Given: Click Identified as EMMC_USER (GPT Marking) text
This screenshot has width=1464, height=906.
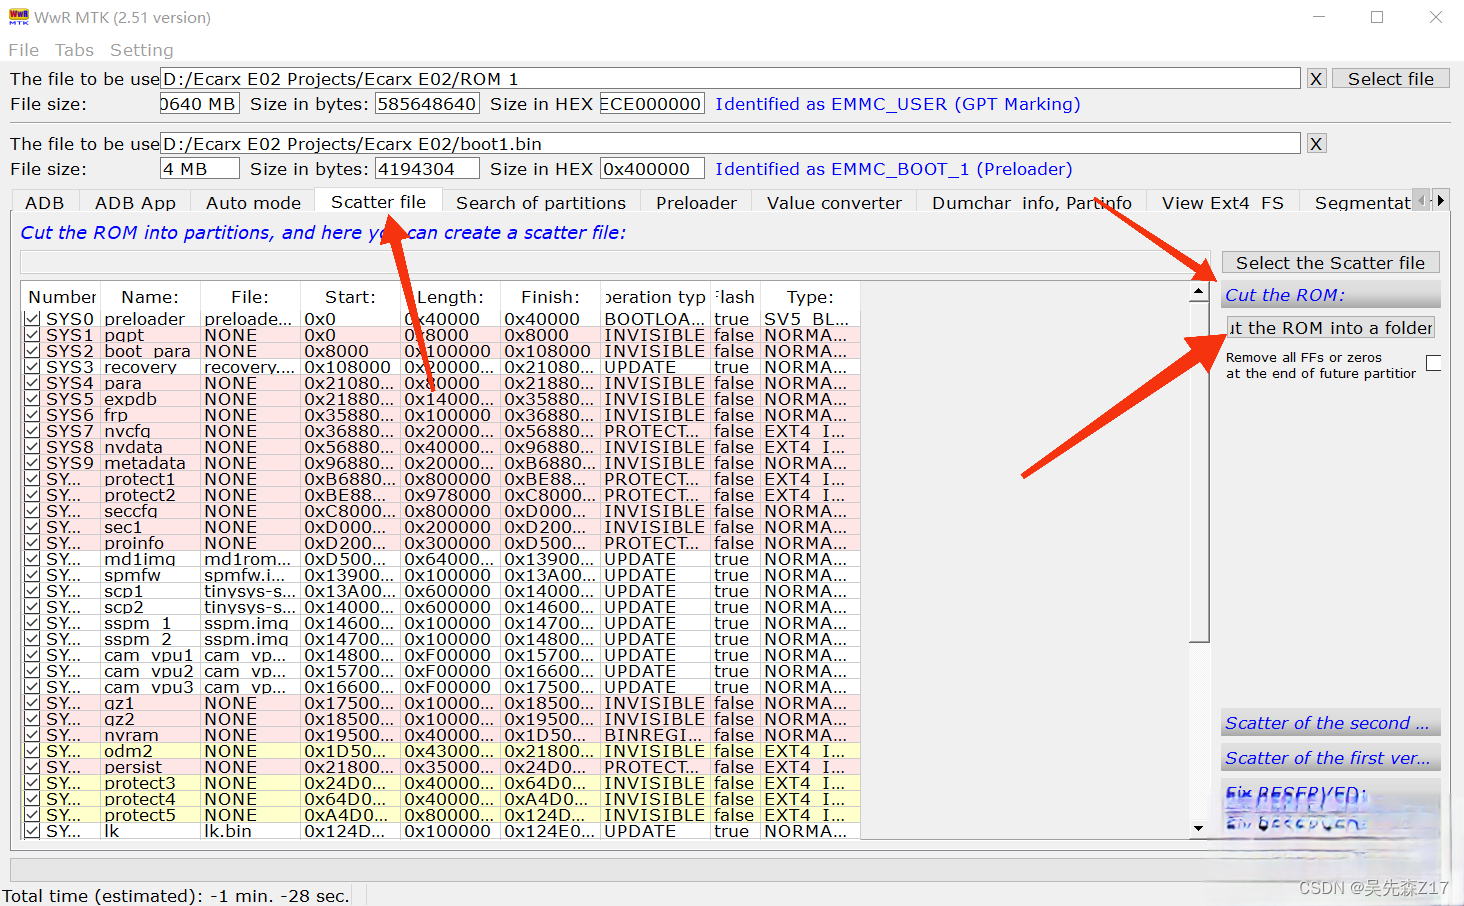Looking at the screenshot, I should 897,104.
